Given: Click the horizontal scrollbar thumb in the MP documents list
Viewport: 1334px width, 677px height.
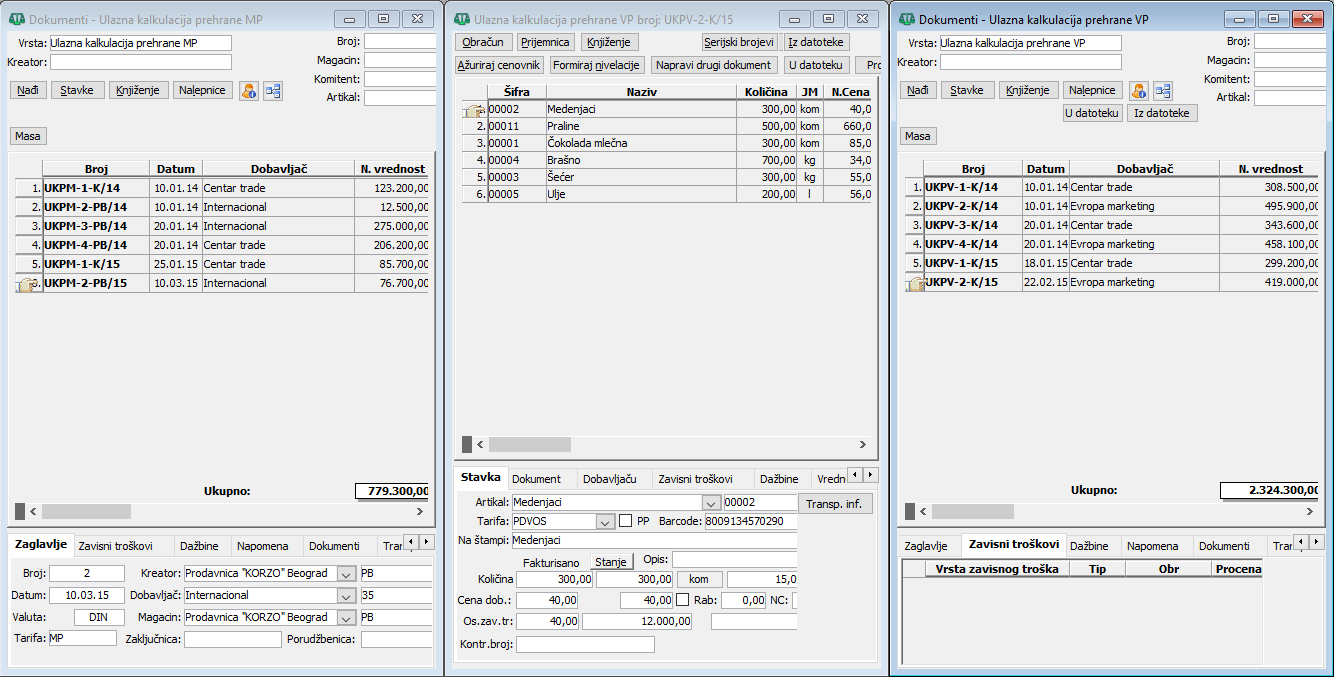Looking at the screenshot, I should [86, 511].
